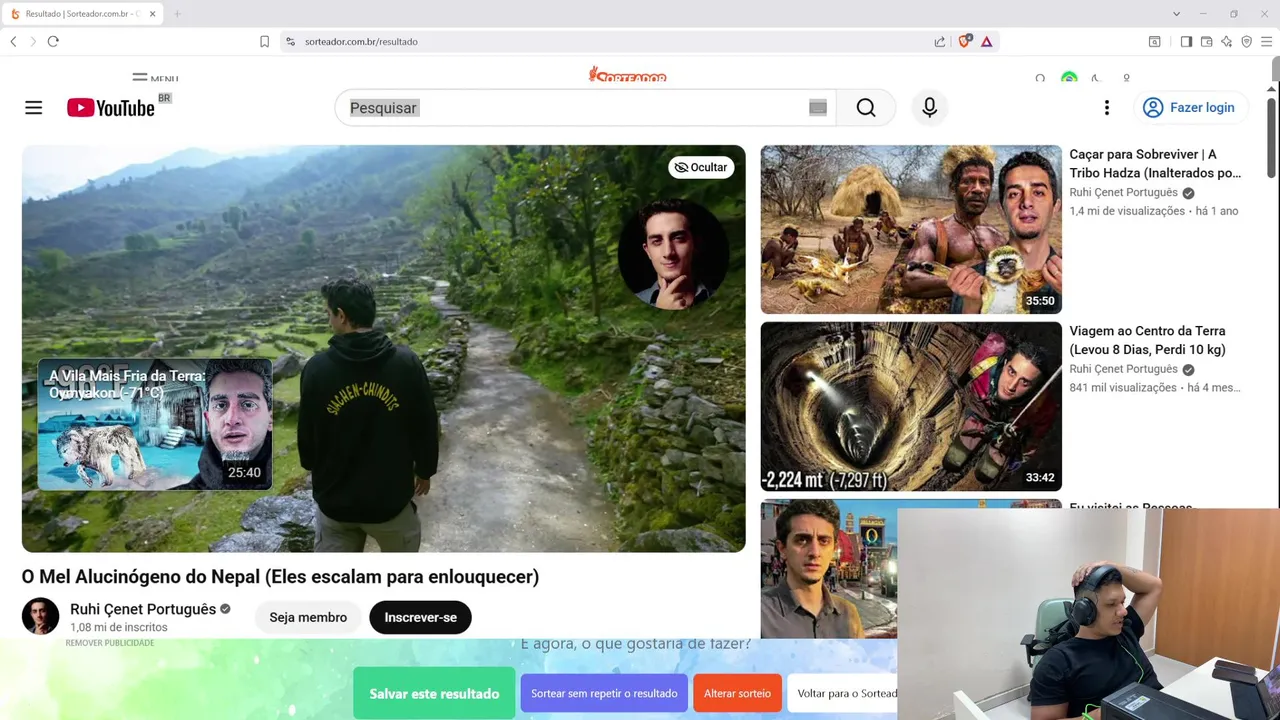Open the YouTube hamburger guide menu
Image resolution: width=1280 pixels, height=720 pixels.
(x=34, y=108)
